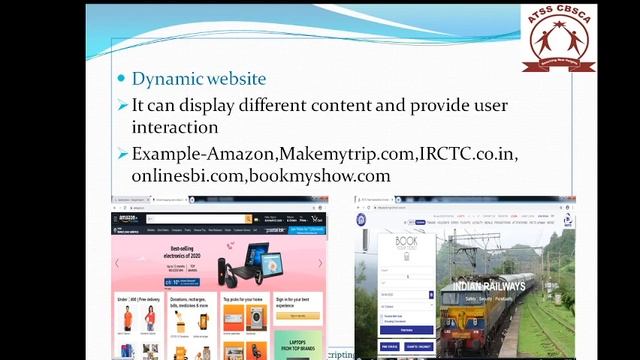Click Donations, recharges, bills card heading
This screenshot has width=640, height=360.
tap(189, 302)
